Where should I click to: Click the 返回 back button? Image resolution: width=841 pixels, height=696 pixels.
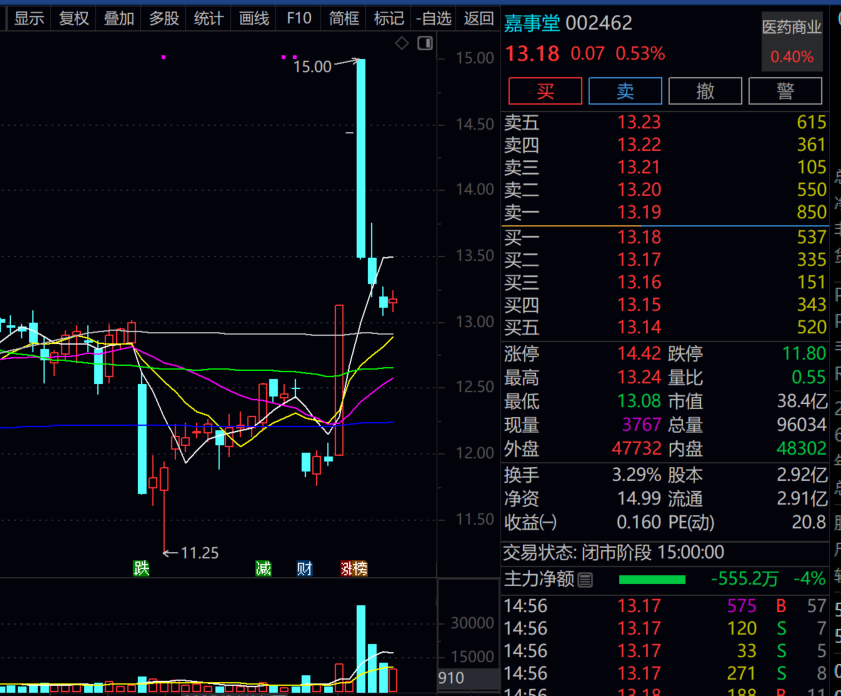coord(478,19)
